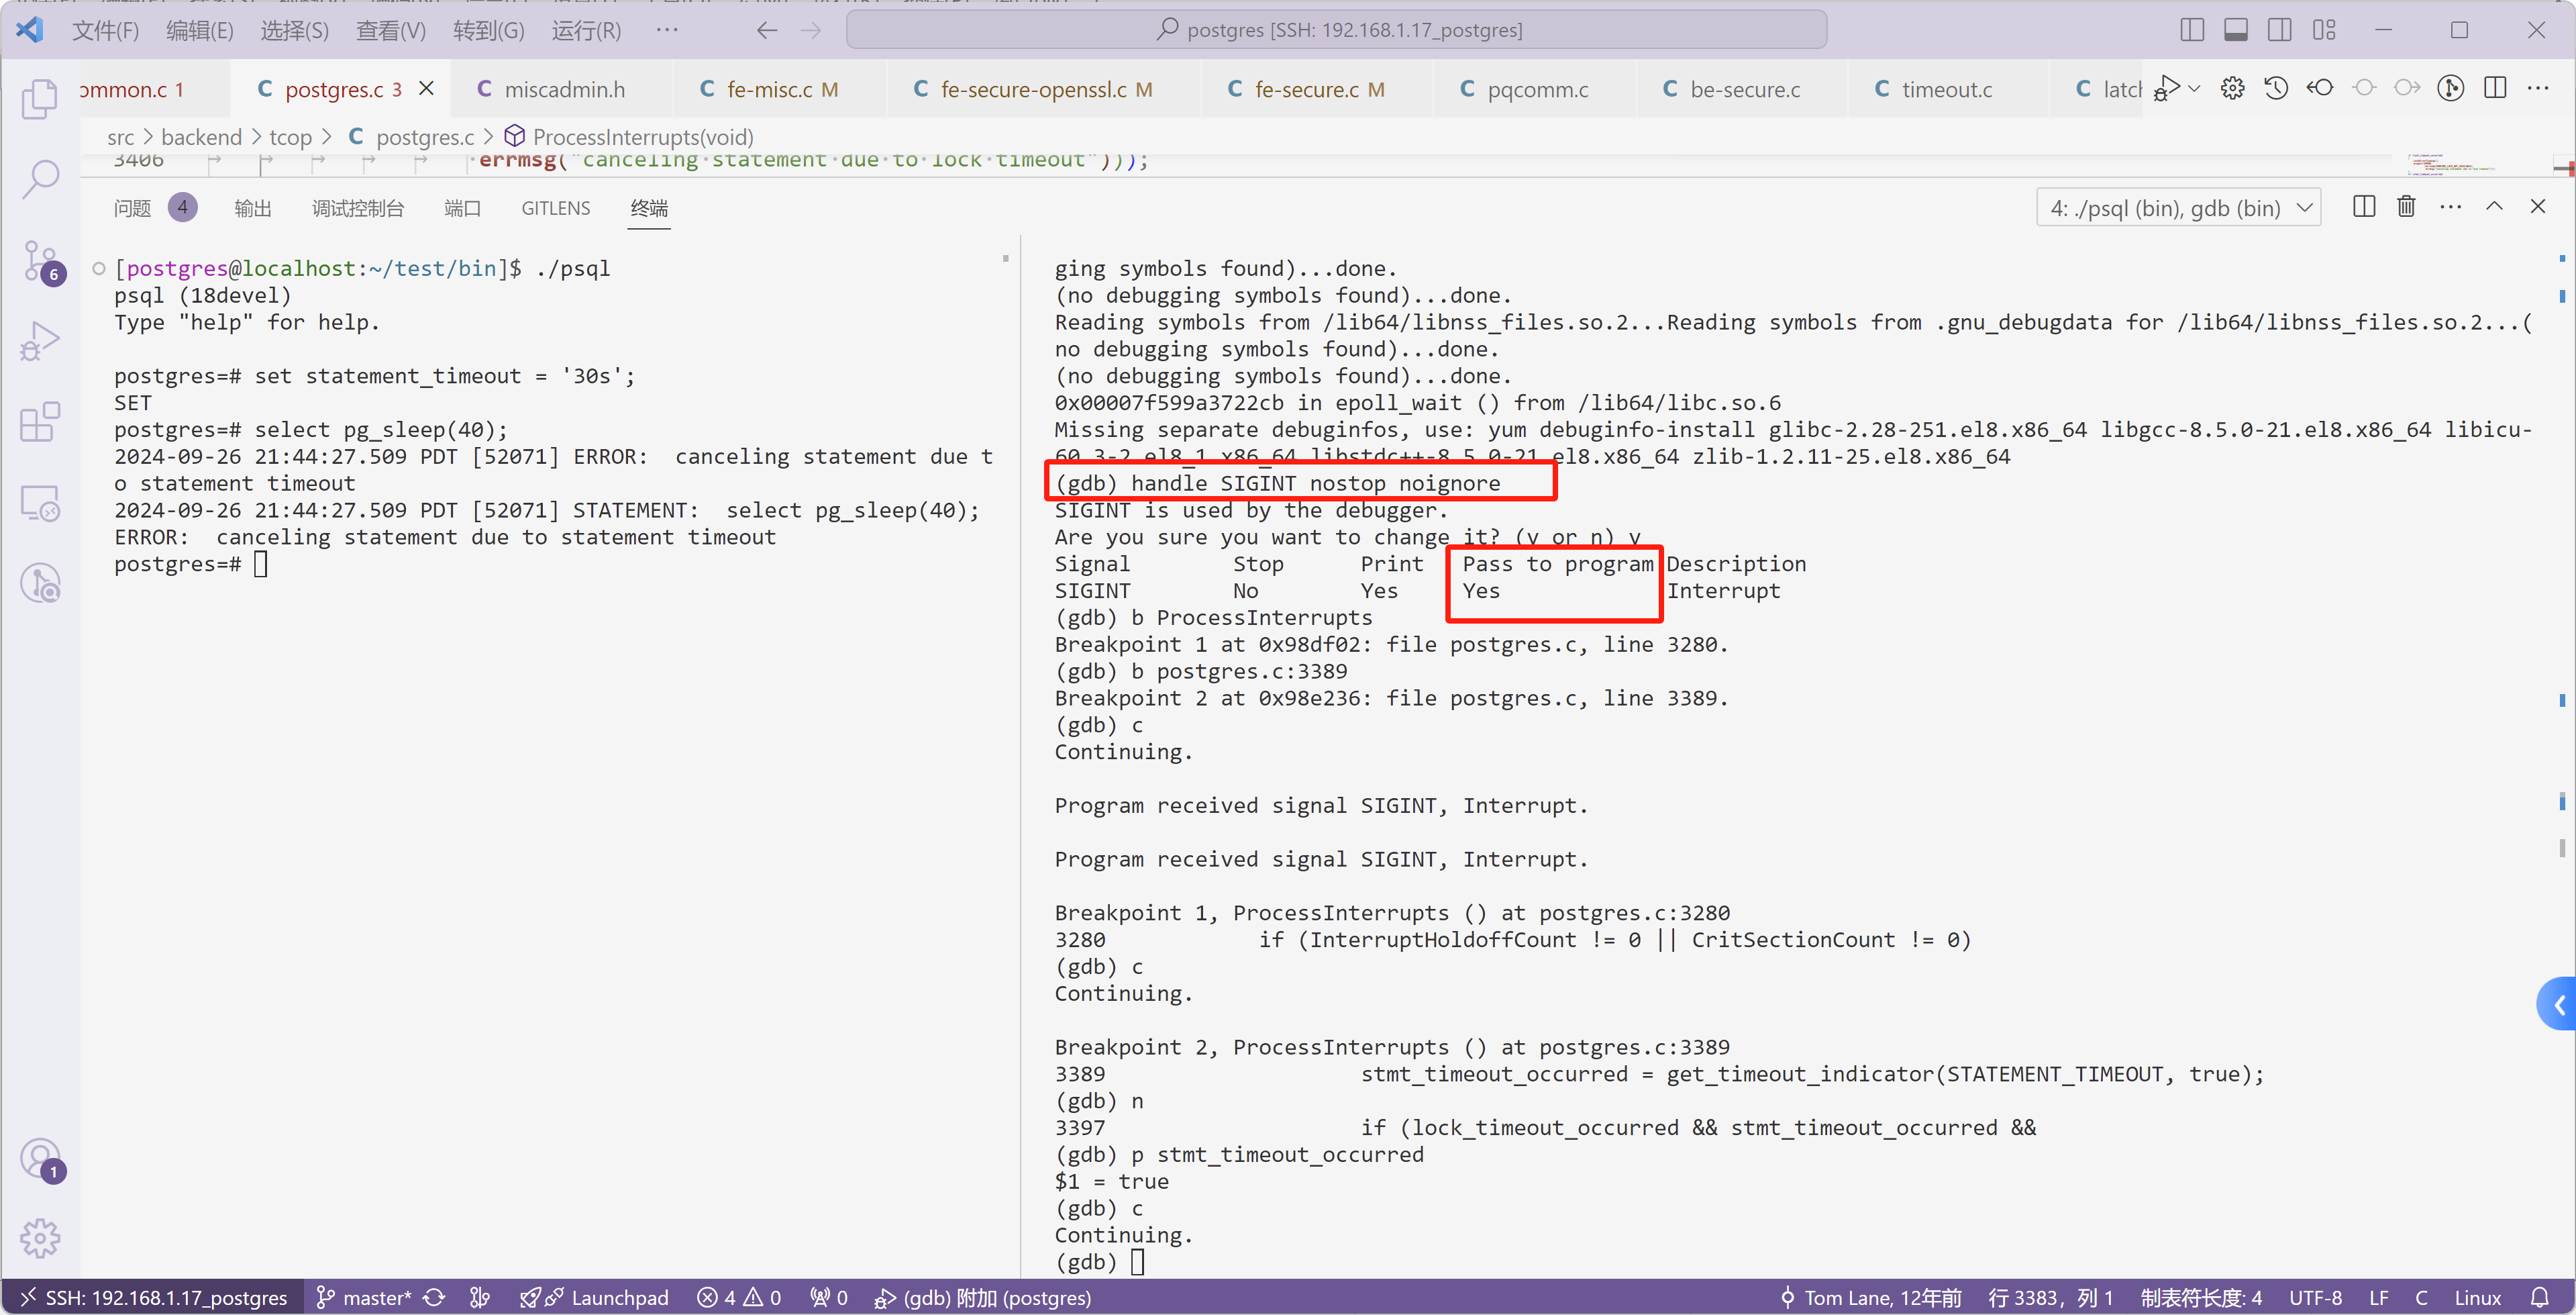Kill terminal using the trash icon
The width and height of the screenshot is (2576, 1315).
tap(2406, 207)
